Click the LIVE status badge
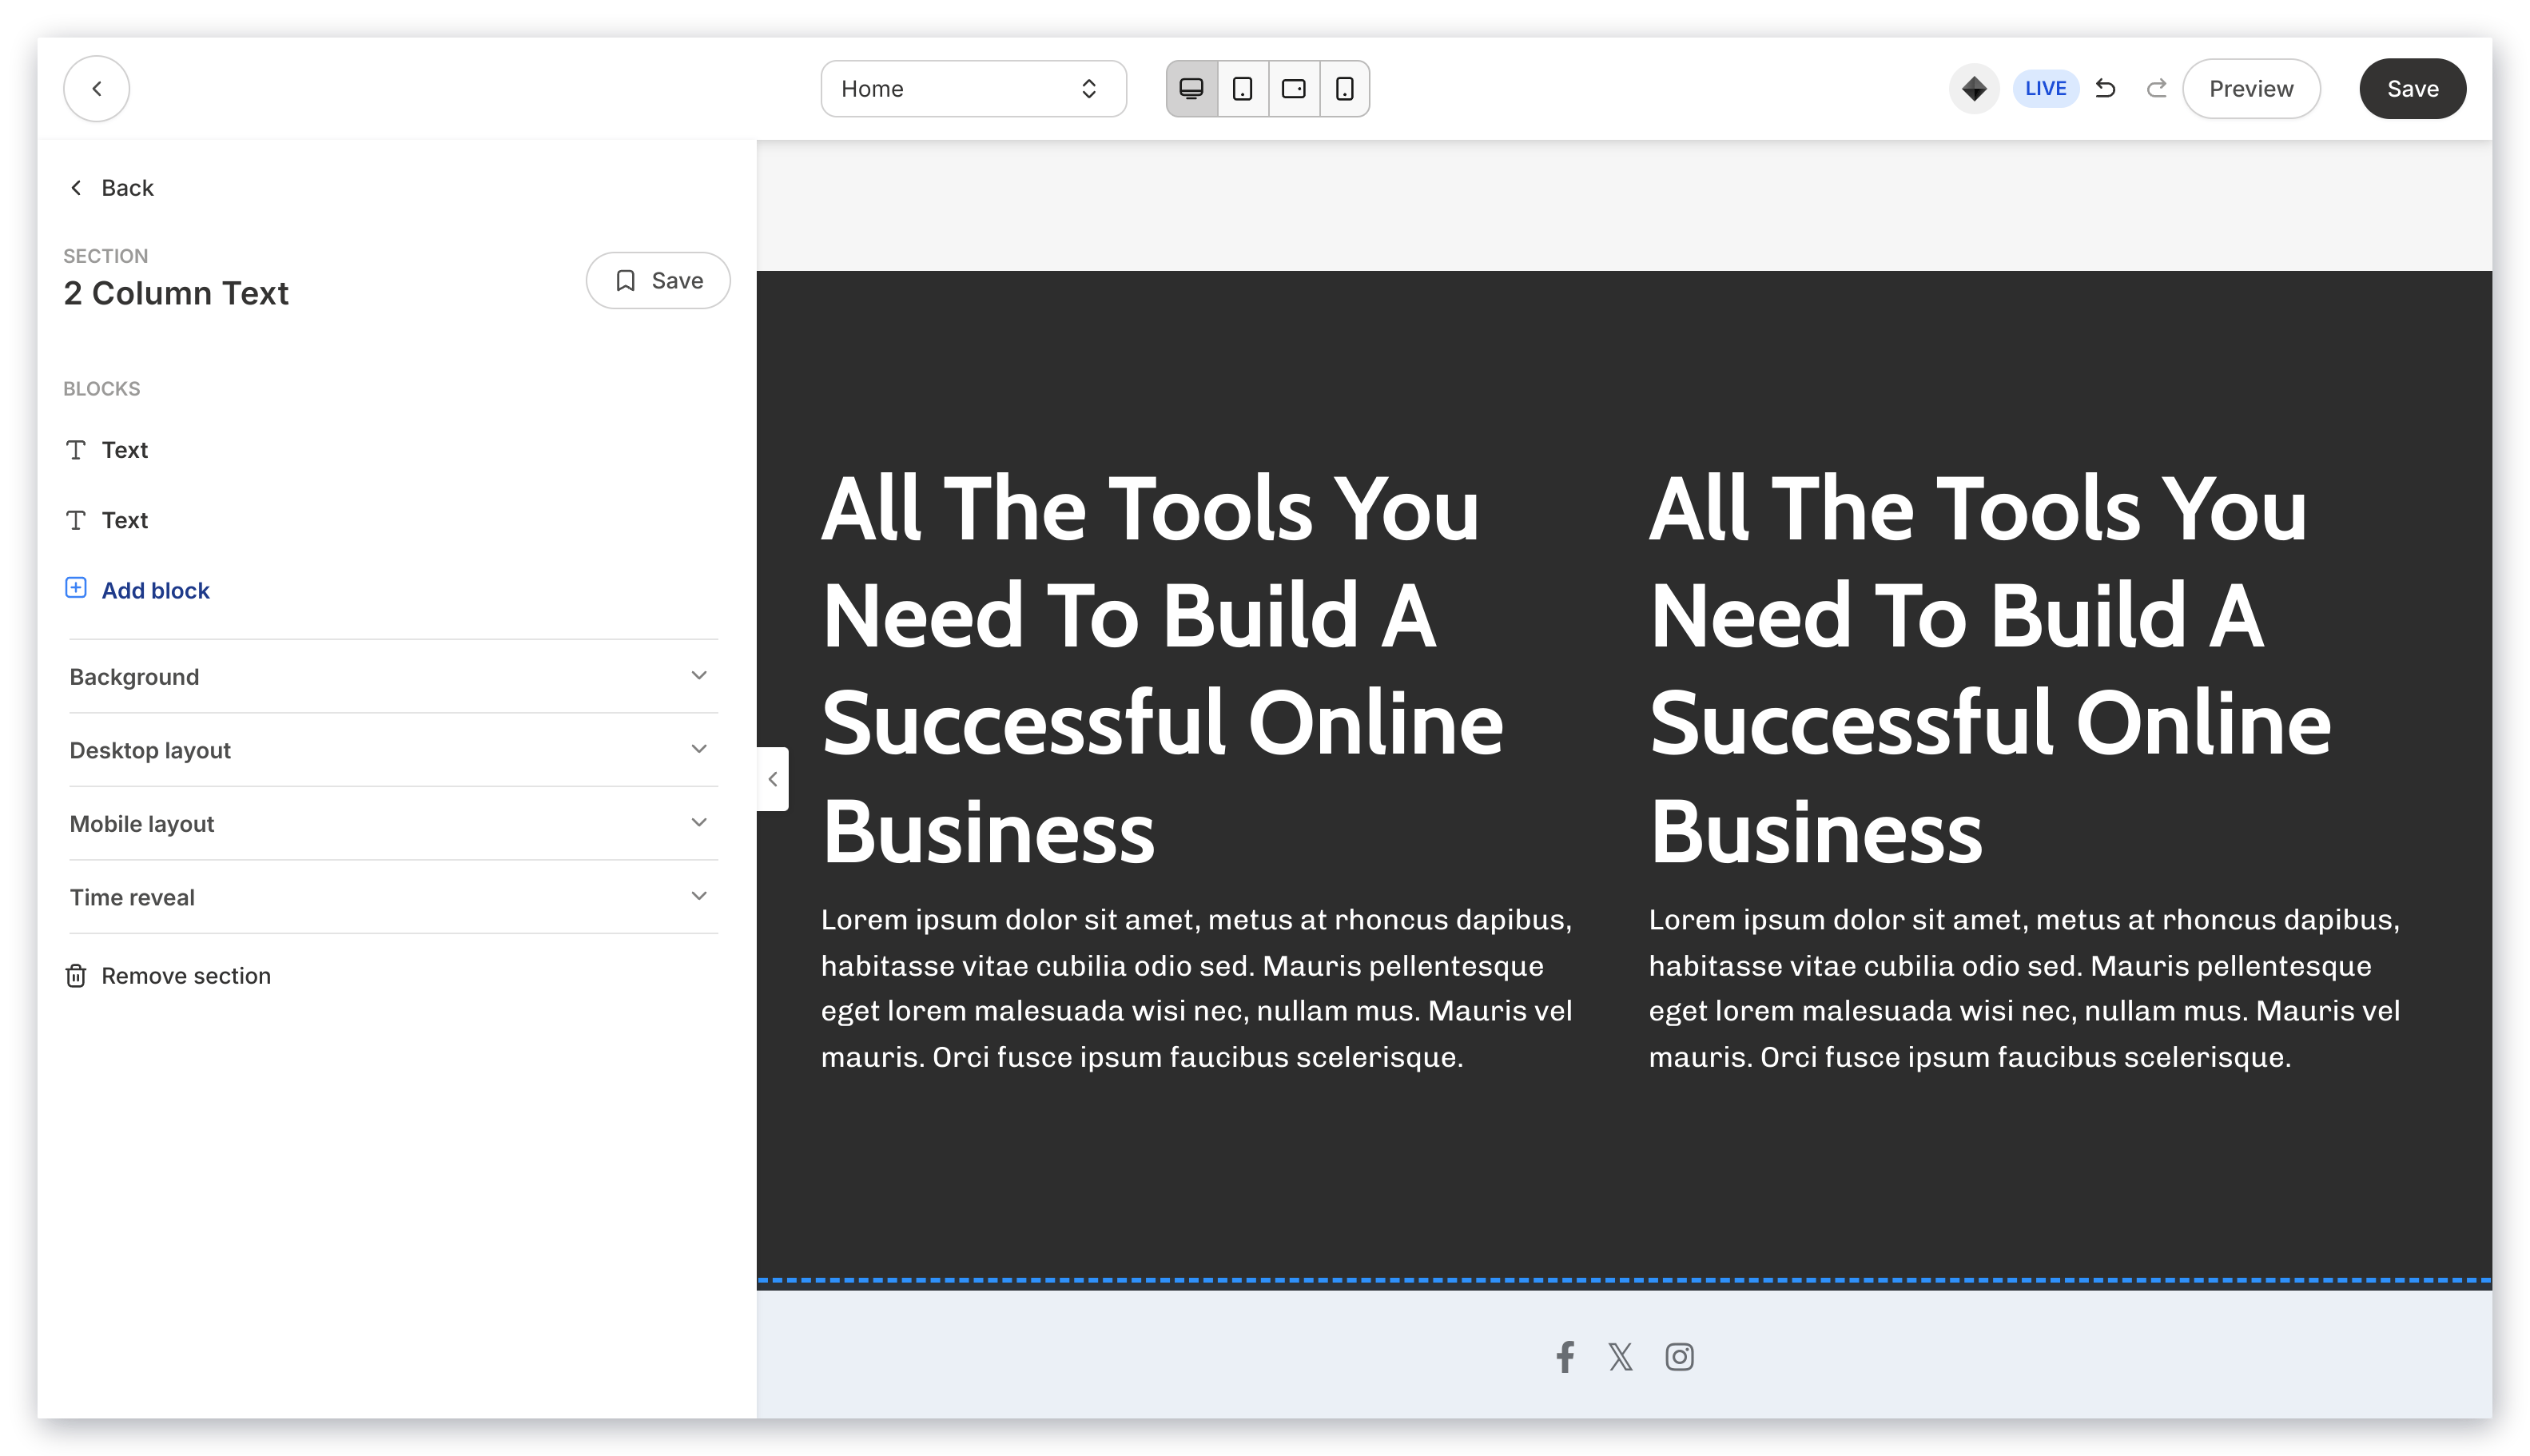Viewport: 2530px width, 1456px height. point(2044,89)
